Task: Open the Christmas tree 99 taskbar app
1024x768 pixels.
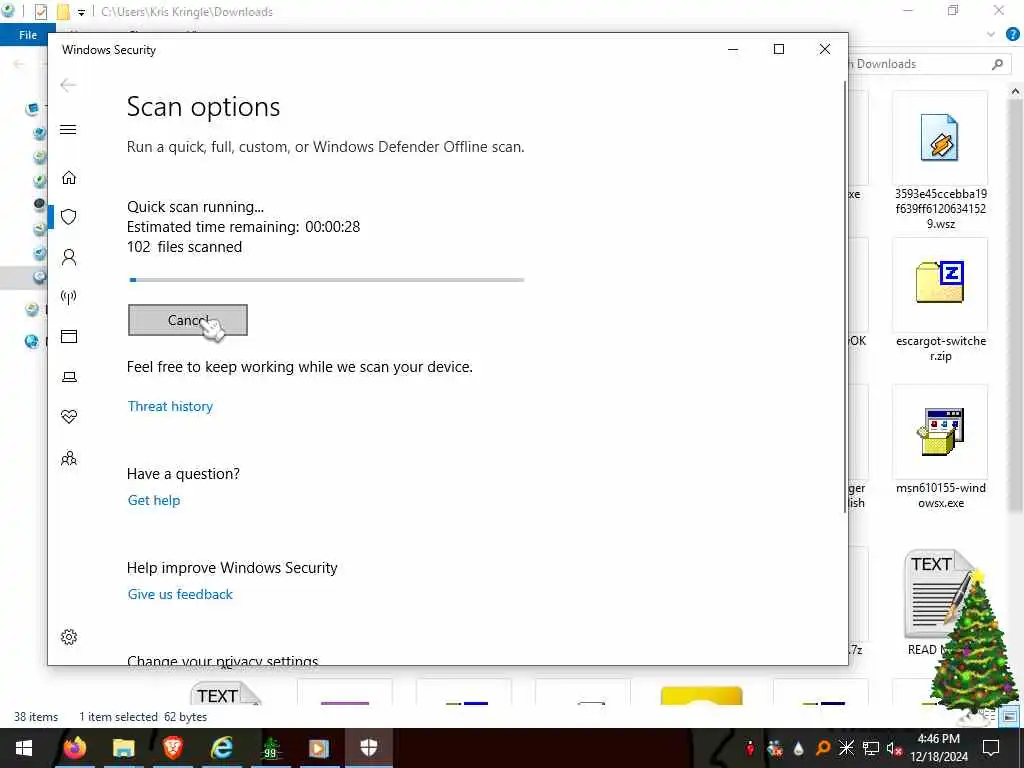Action: (270, 748)
